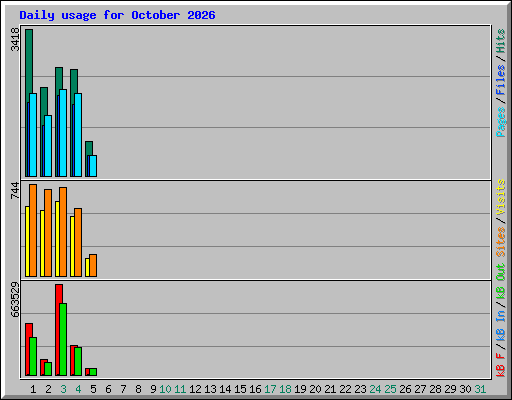Select the green kB Out bar for day 3

63,340
